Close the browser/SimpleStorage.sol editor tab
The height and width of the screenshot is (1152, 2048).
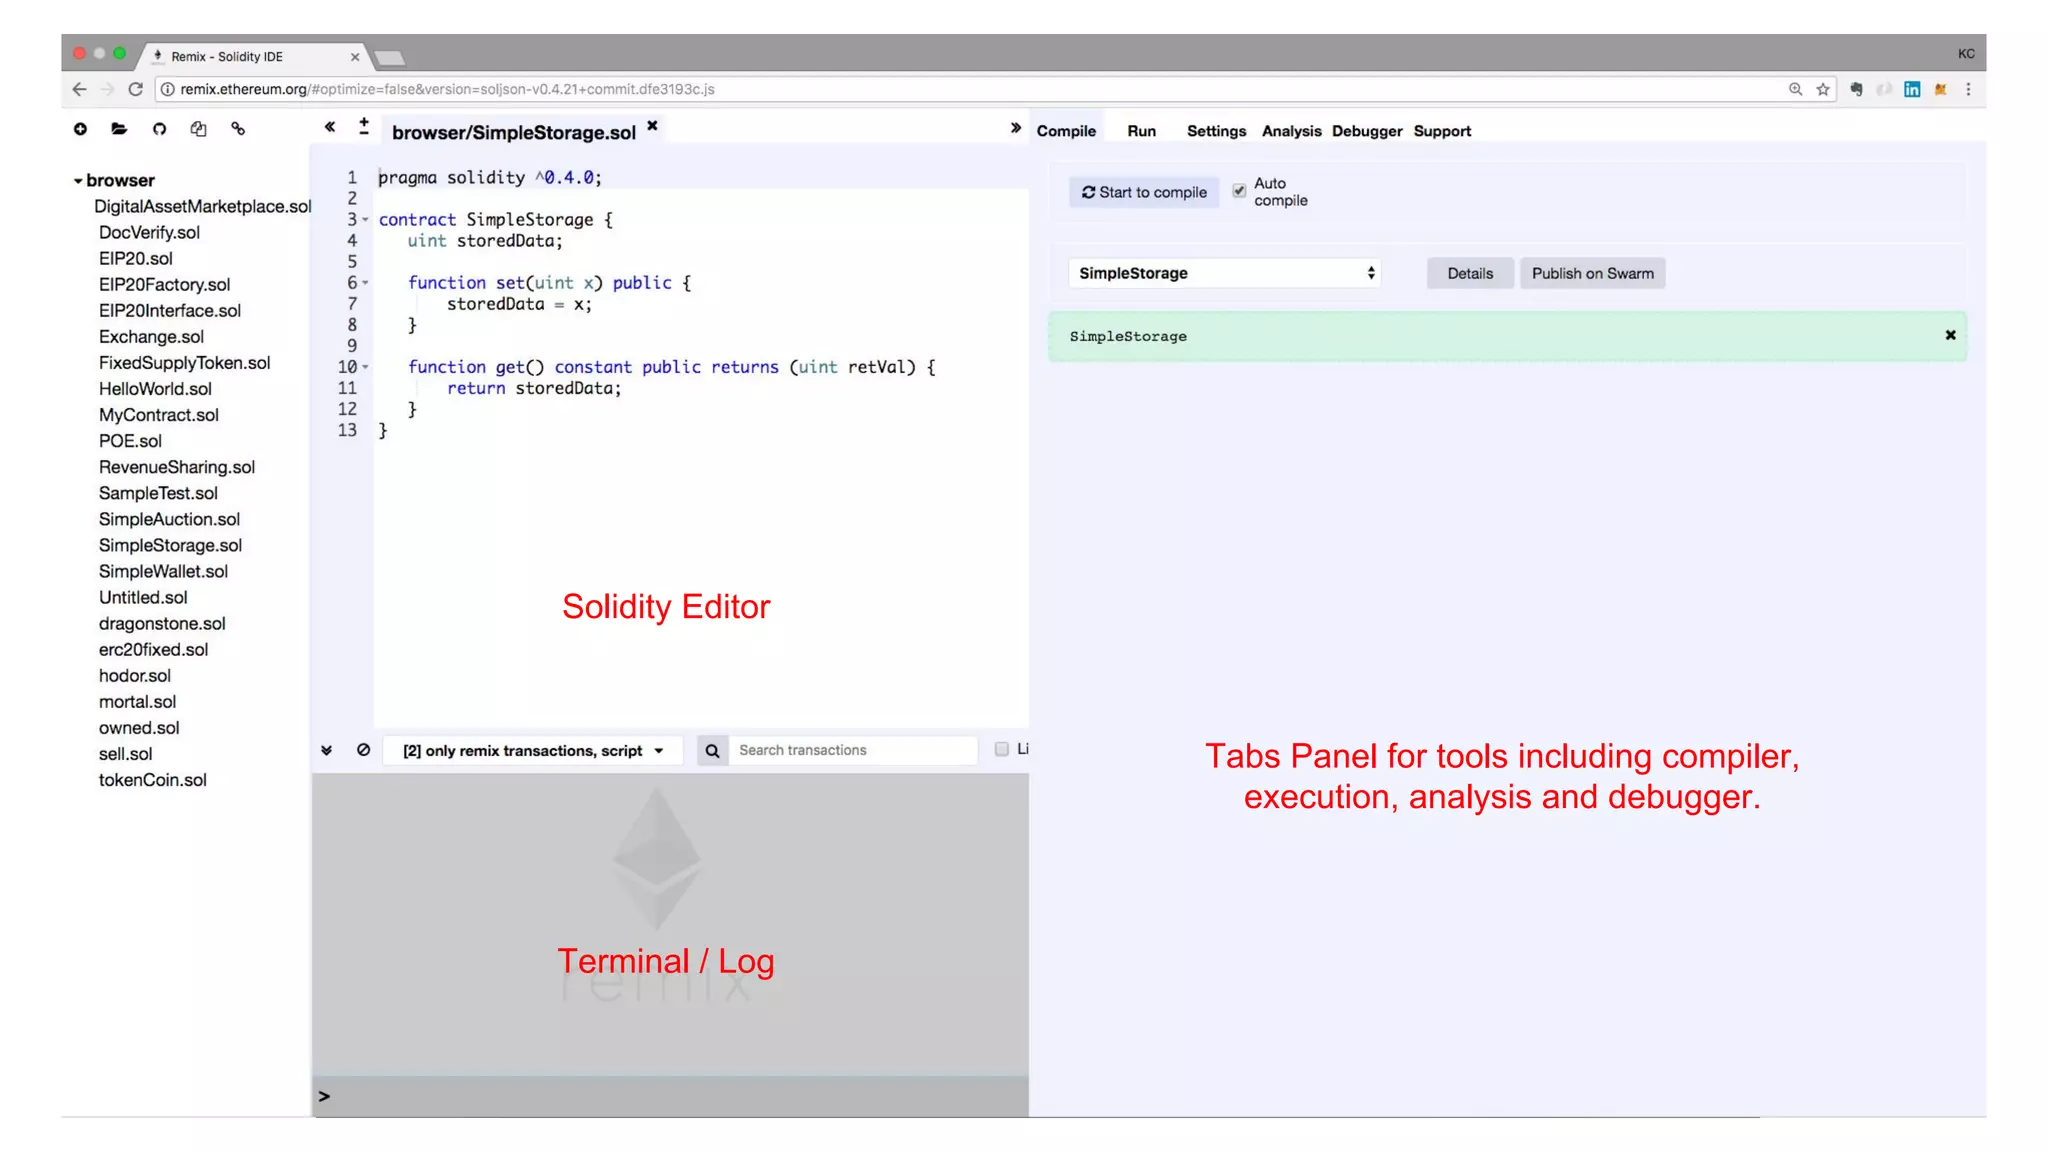tap(652, 125)
